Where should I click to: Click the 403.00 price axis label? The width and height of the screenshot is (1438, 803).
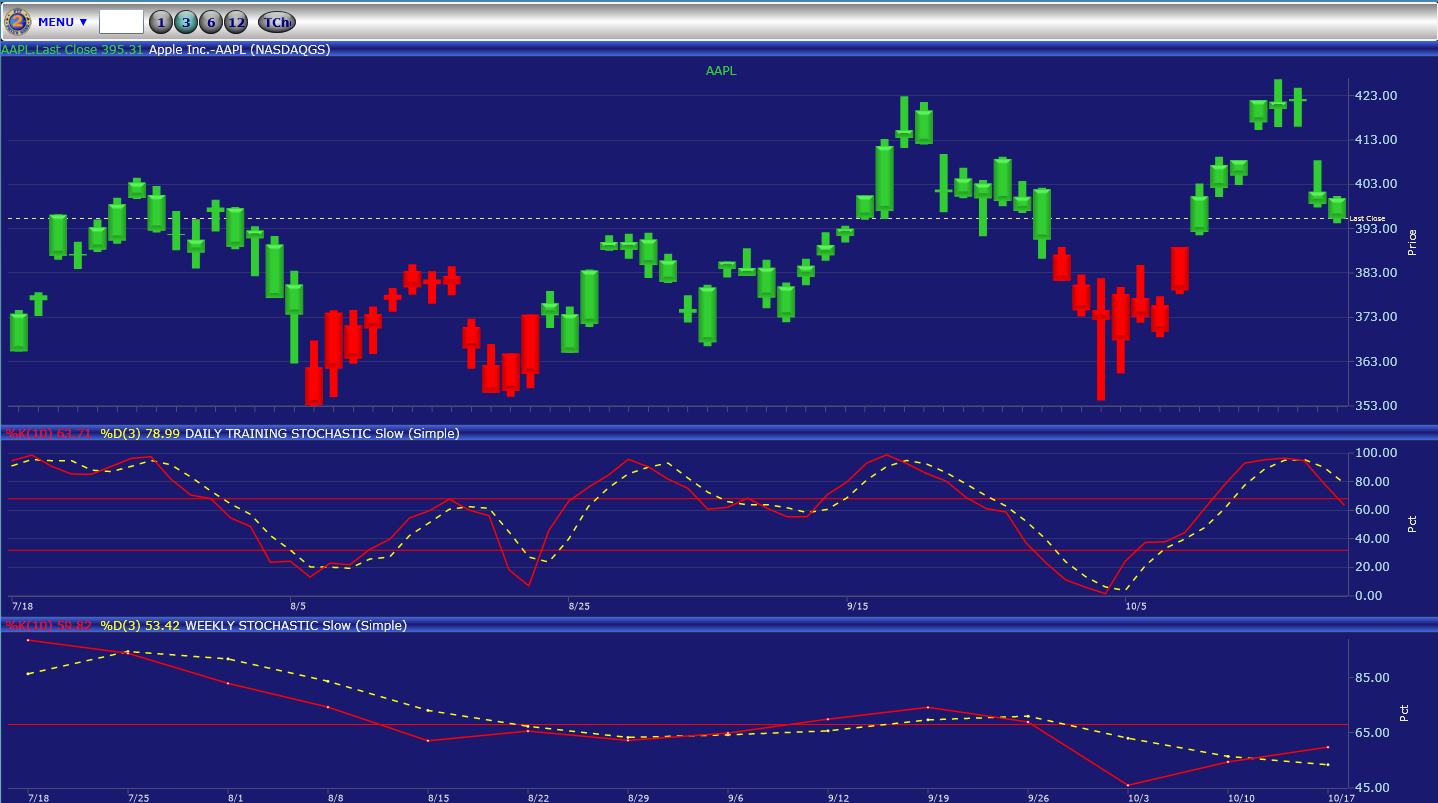(x=1375, y=184)
